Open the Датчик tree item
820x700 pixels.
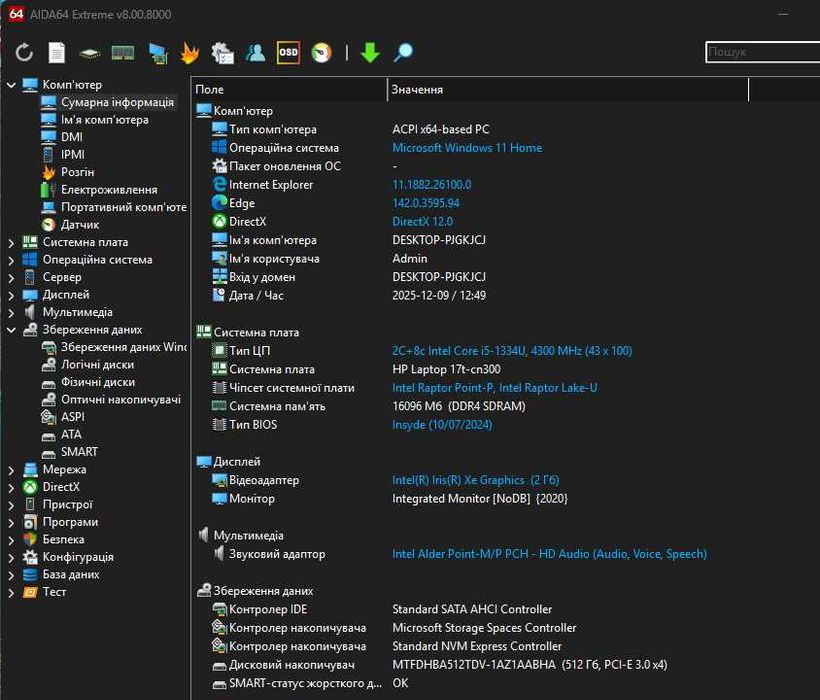click(79, 225)
